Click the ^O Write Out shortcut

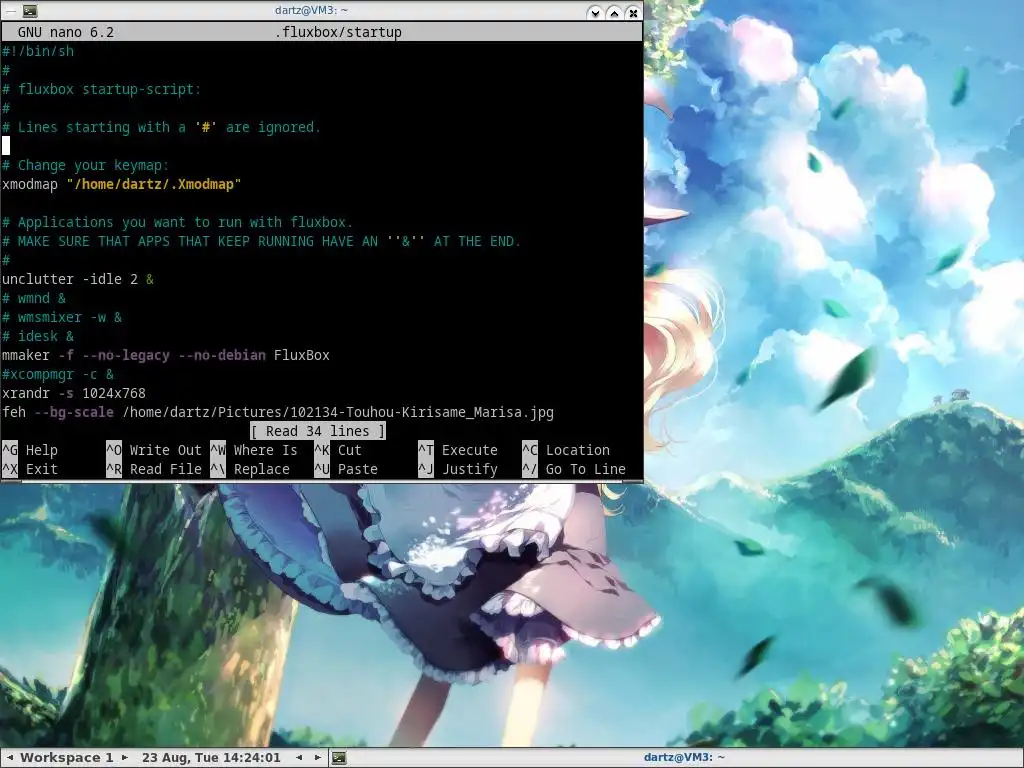(154, 450)
